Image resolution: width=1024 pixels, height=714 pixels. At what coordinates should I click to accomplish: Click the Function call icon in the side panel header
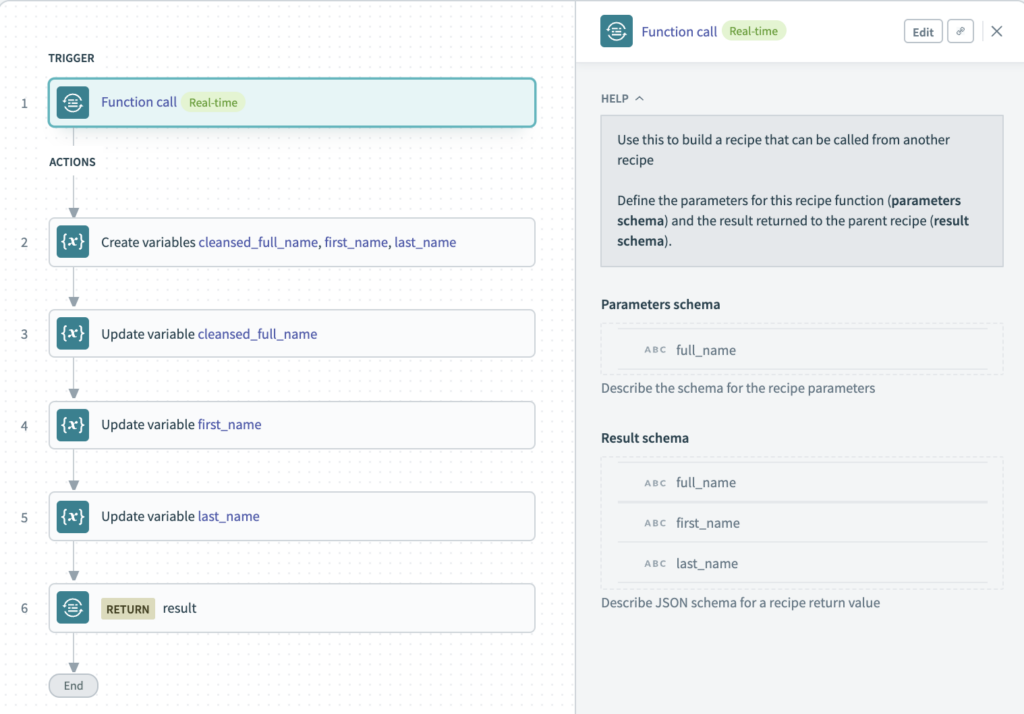(x=616, y=31)
